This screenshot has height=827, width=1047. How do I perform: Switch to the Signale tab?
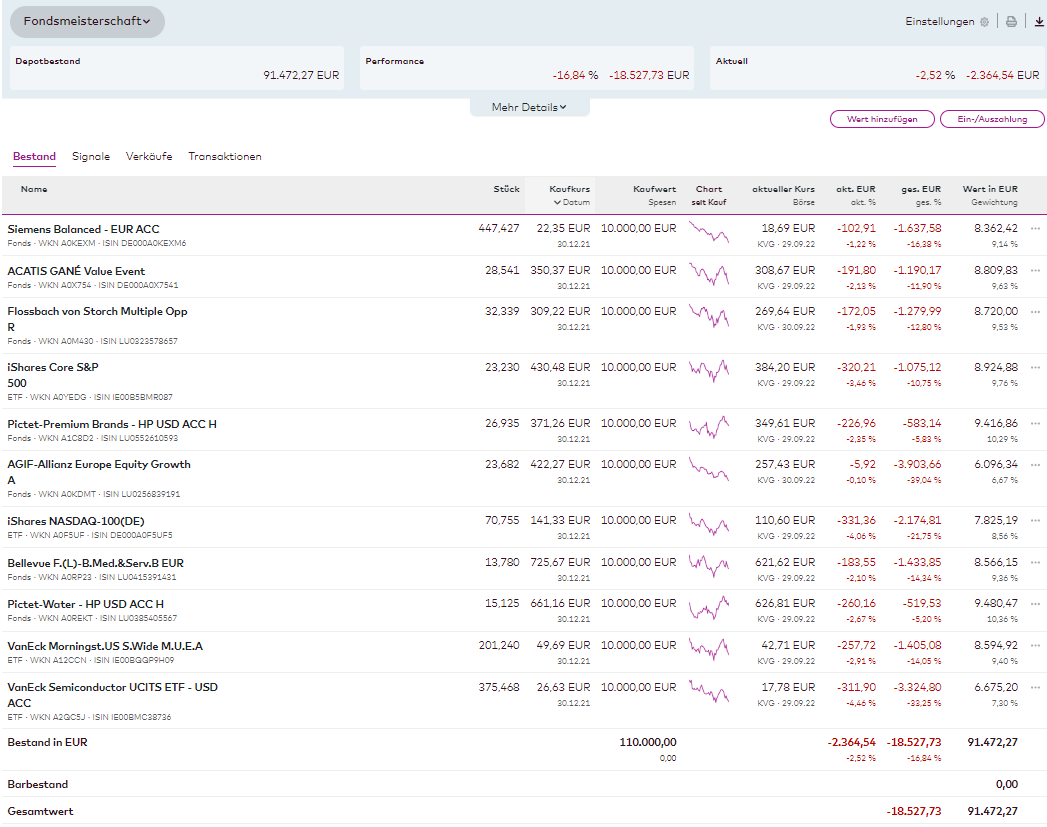(91, 157)
